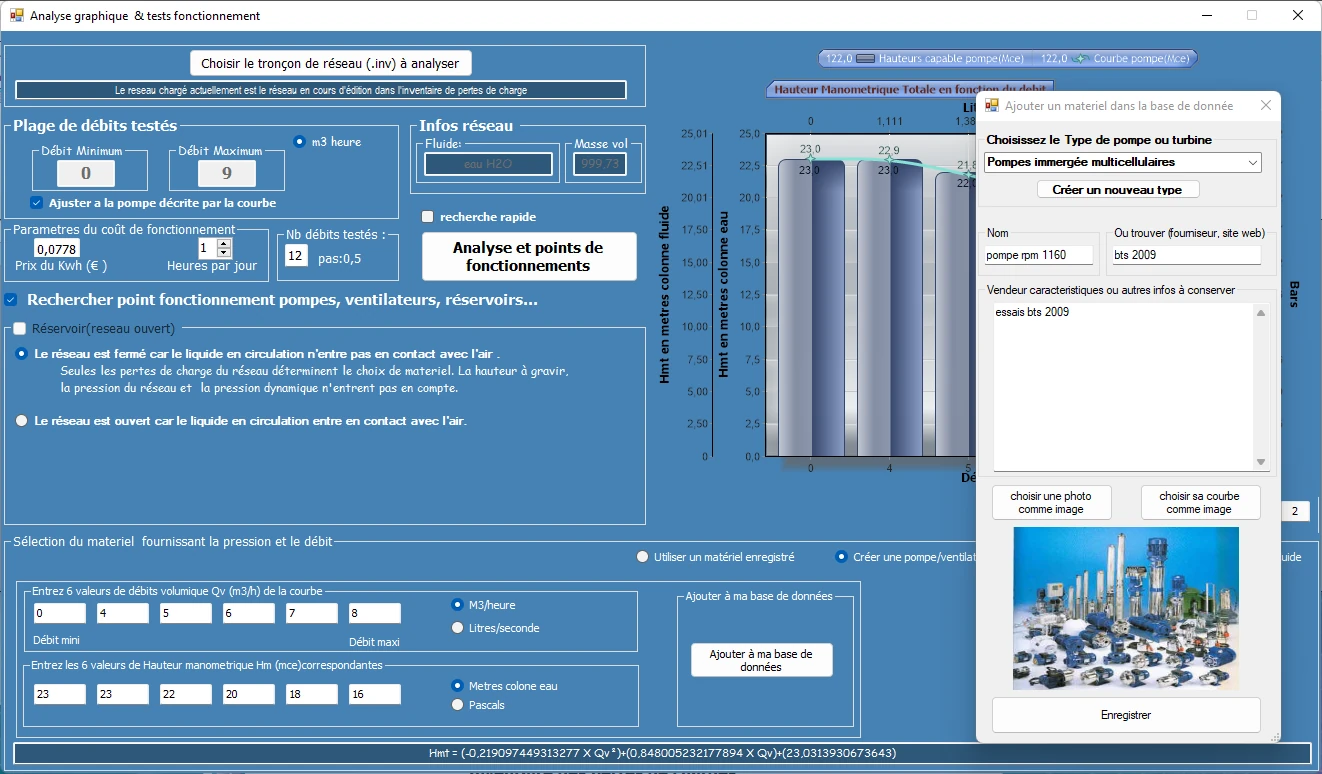The height and width of the screenshot is (774, 1322).
Task: Click the dialog icon beside 'Ajouter un materiel'
Action: point(992,105)
